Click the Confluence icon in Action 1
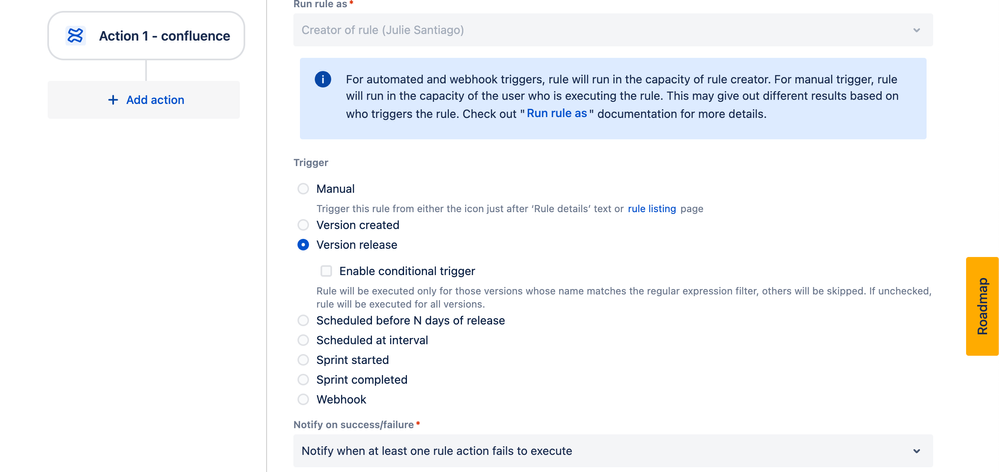Viewport: 999px width, 472px height. (75, 36)
